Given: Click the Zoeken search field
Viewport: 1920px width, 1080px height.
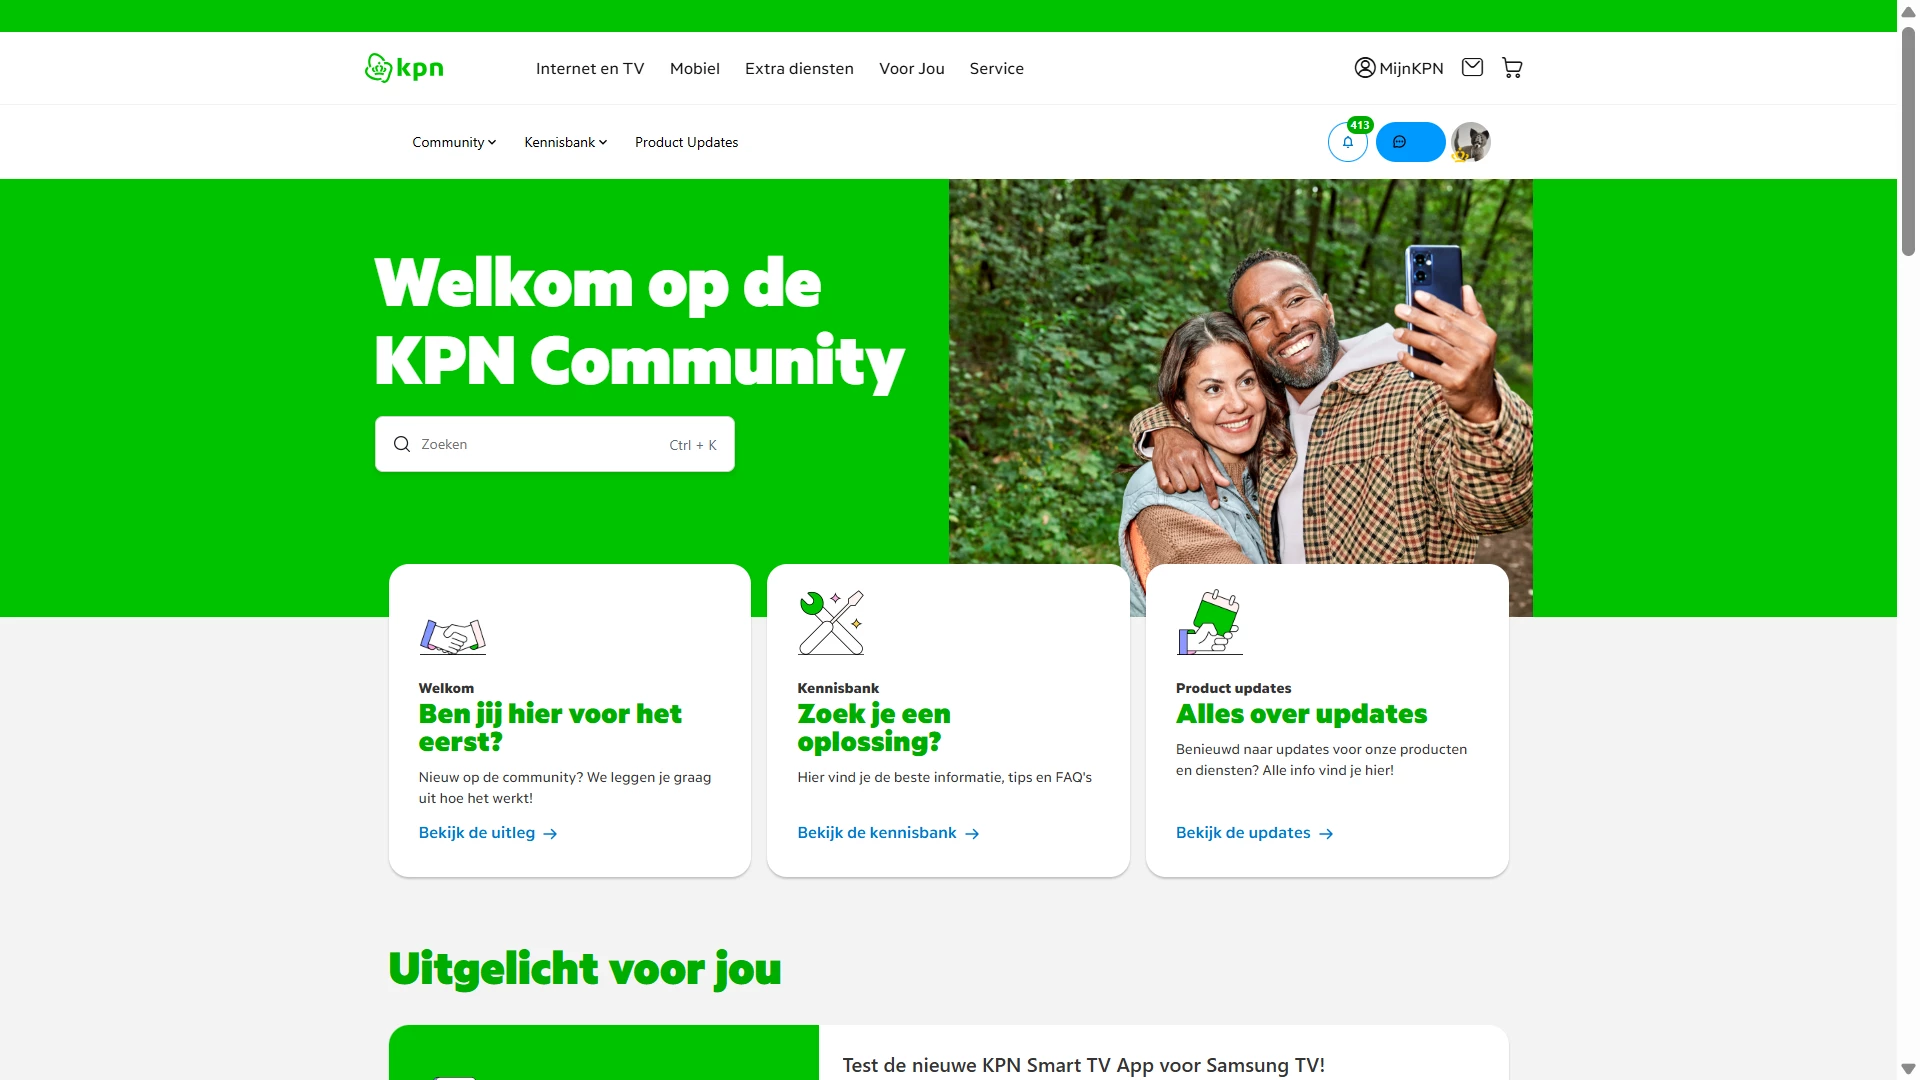Looking at the screenshot, I should [555, 444].
